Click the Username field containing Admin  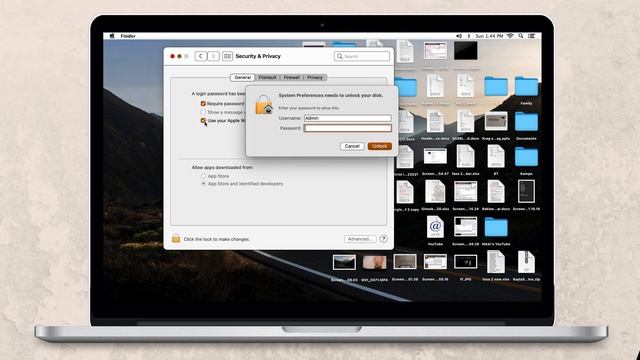pyautogui.click(x=348, y=118)
